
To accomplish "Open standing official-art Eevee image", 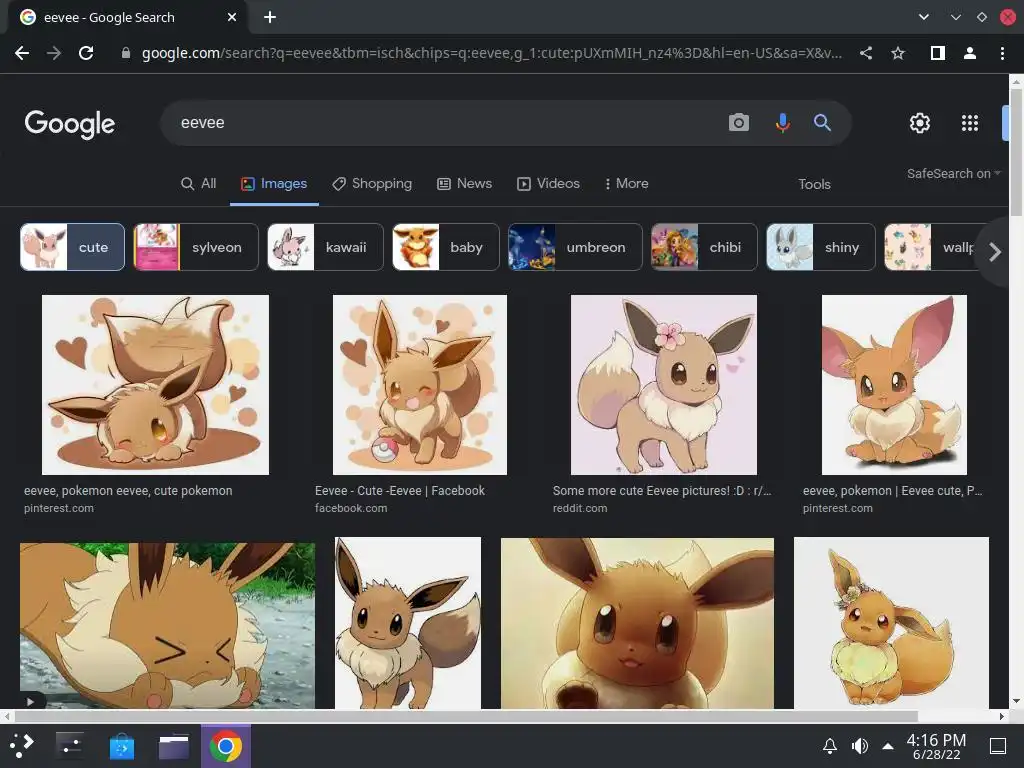I will pos(408,623).
